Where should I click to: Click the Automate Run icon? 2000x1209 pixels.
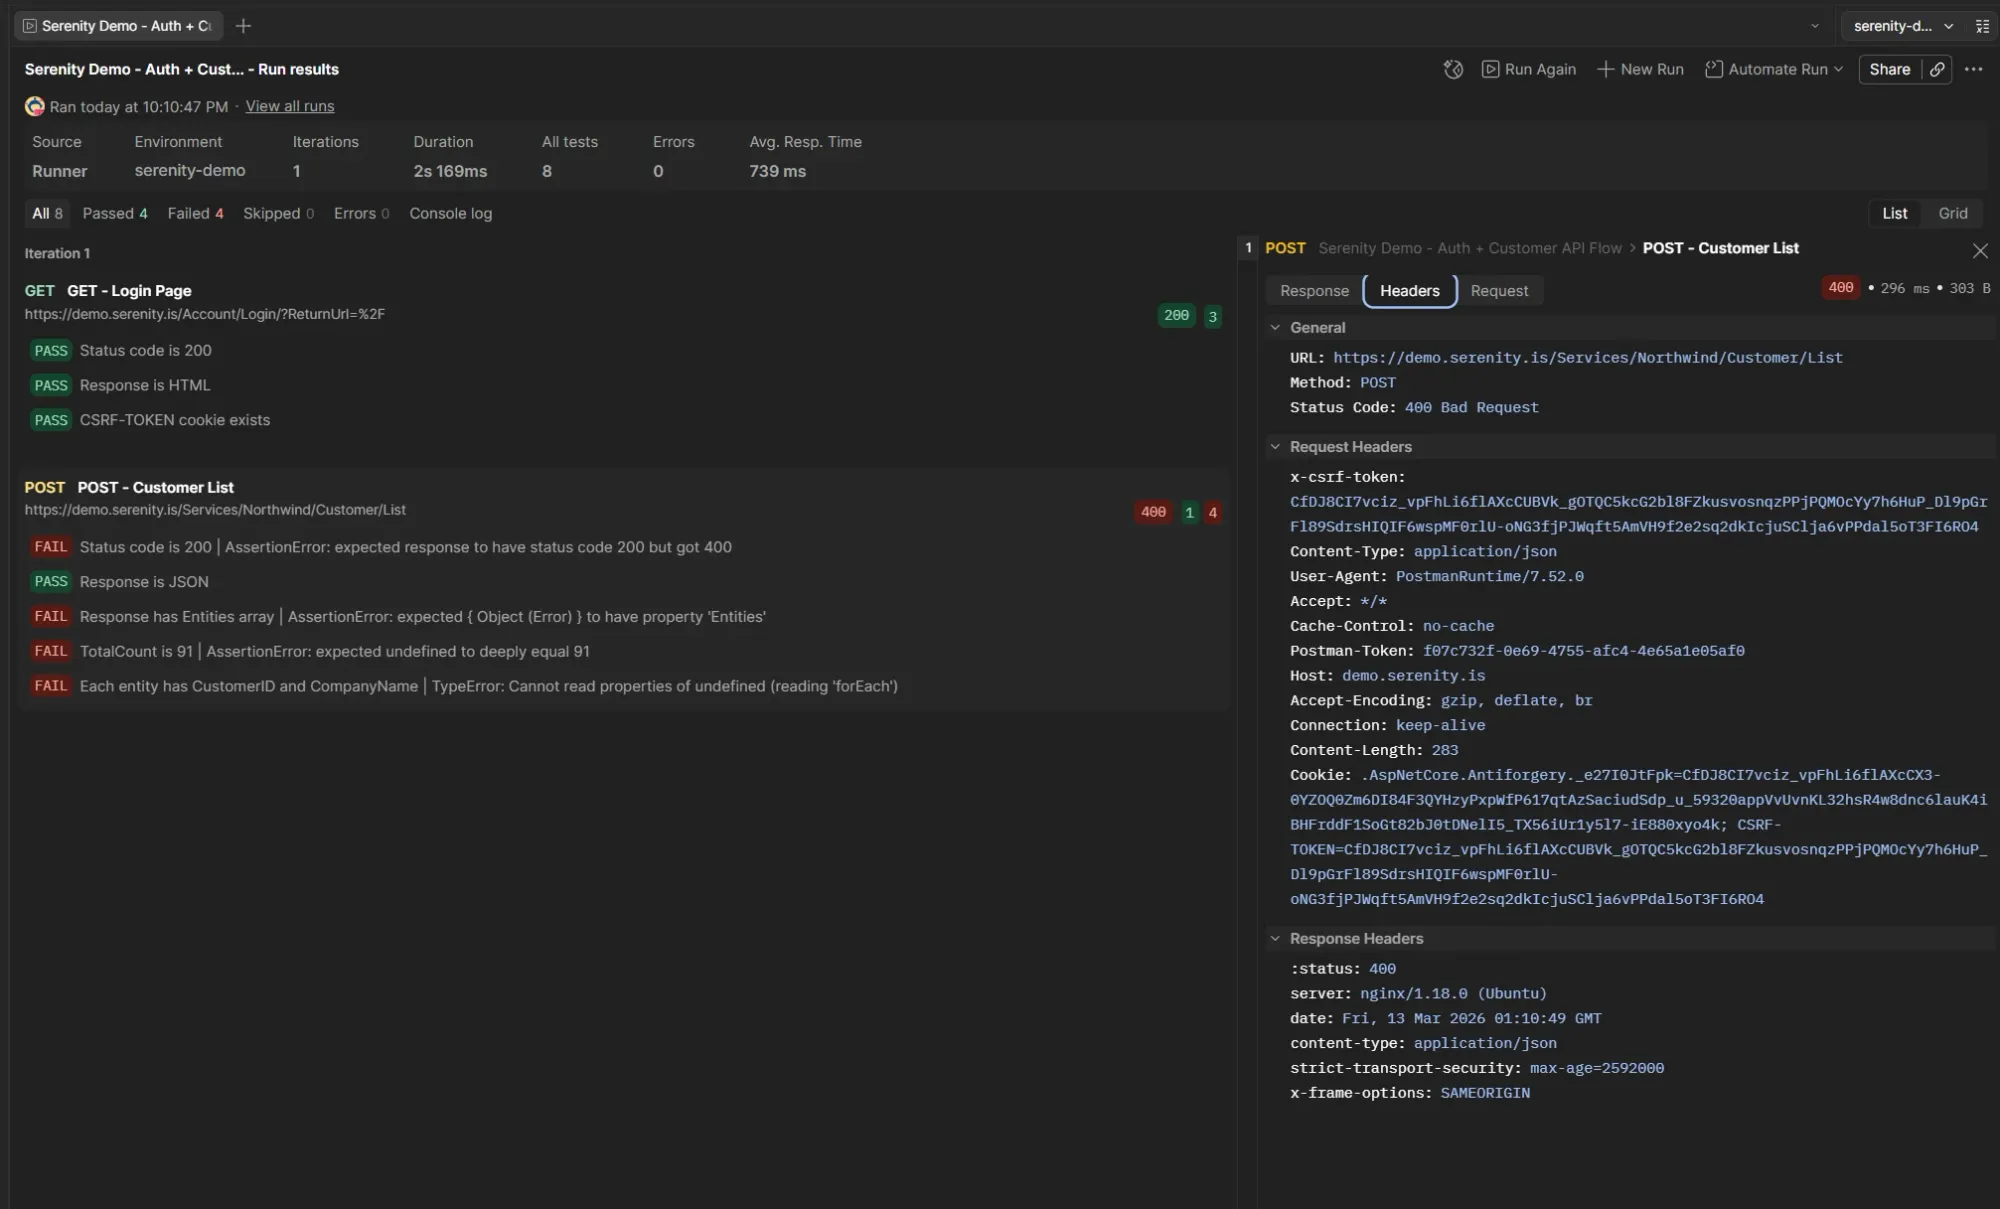[1714, 69]
